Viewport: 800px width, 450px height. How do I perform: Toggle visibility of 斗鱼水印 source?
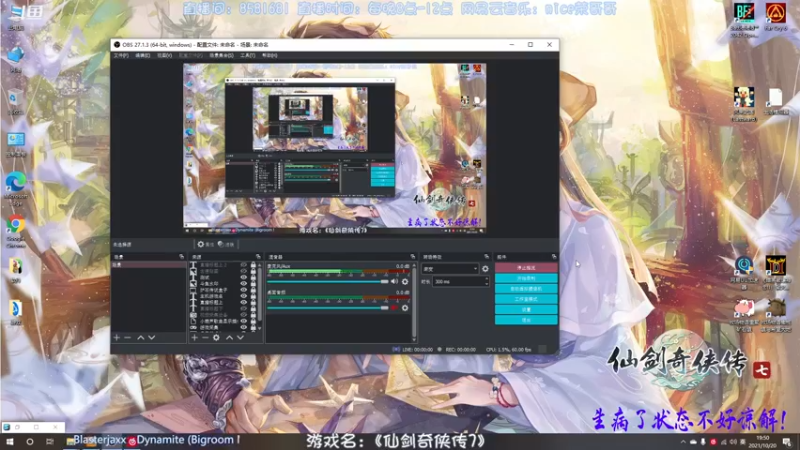click(x=243, y=284)
